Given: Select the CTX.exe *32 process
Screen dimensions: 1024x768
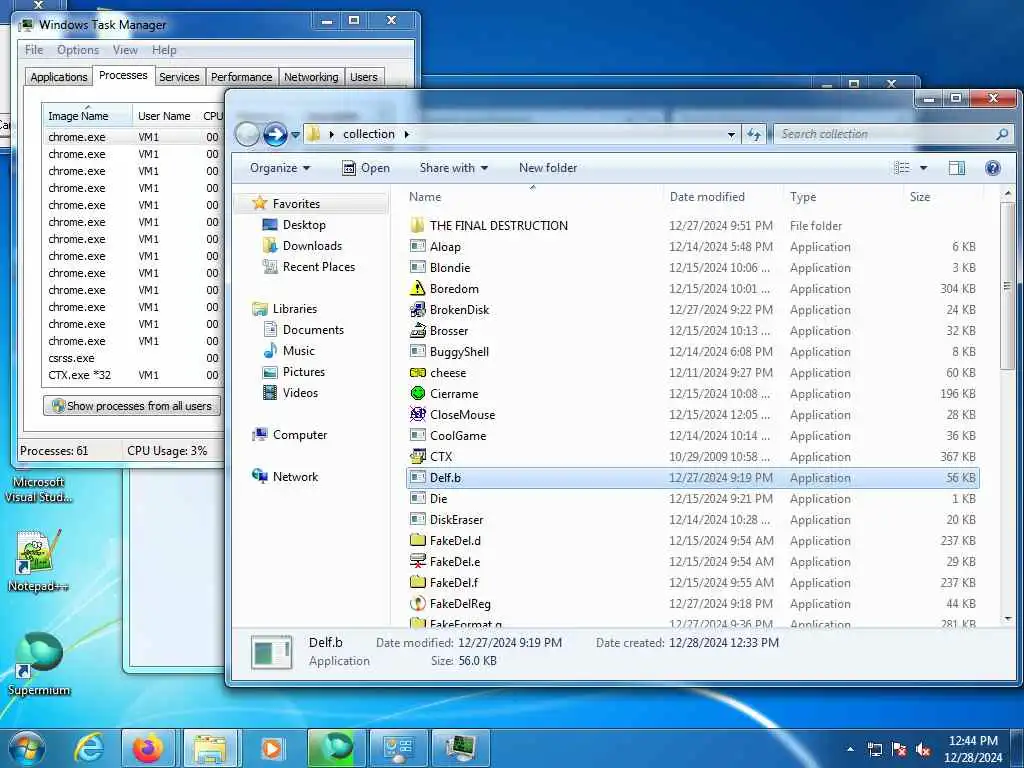Looking at the screenshot, I should (133, 375).
